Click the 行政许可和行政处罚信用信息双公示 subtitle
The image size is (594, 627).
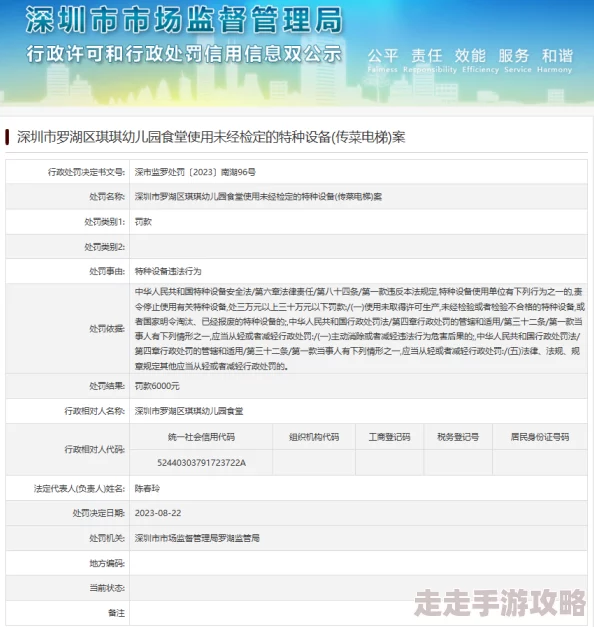[x=184, y=54]
